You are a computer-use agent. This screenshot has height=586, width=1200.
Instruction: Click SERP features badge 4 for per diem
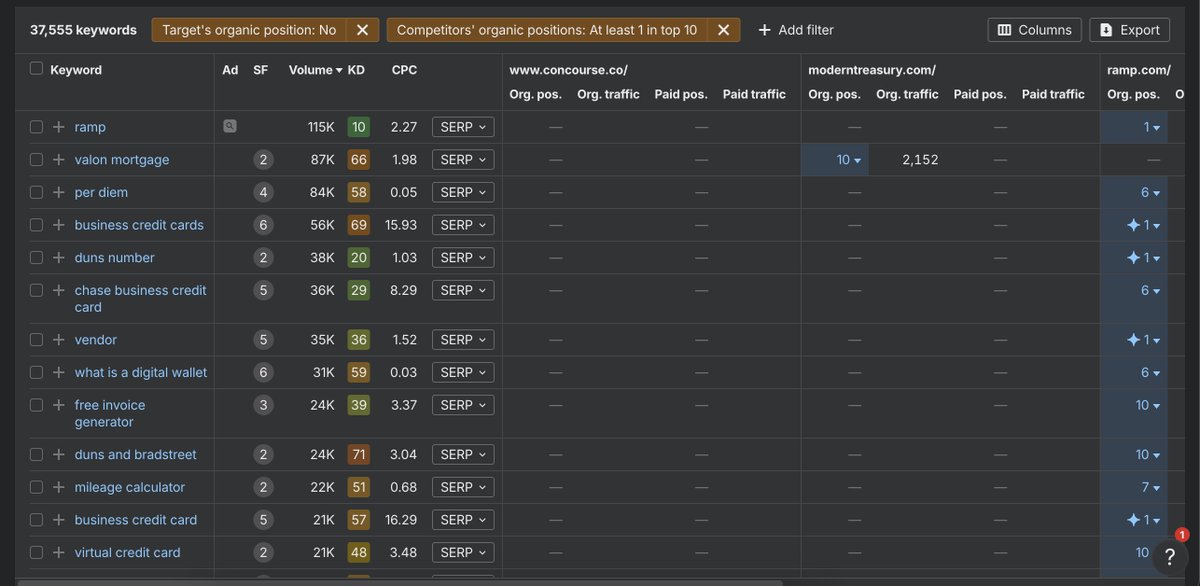(x=263, y=192)
